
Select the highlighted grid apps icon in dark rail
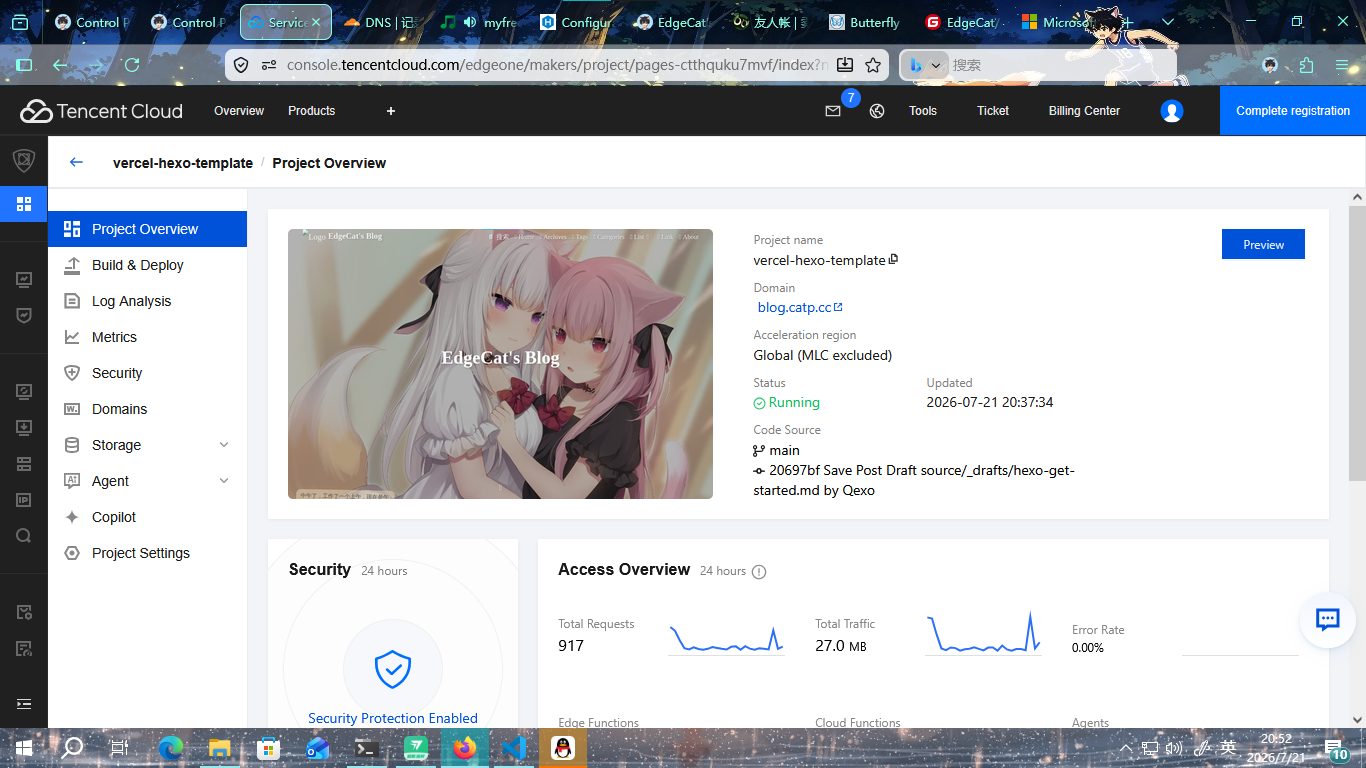point(24,204)
